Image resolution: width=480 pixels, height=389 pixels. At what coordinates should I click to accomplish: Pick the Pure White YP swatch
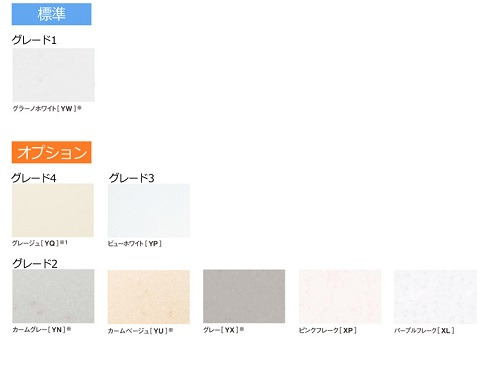pyautogui.click(x=149, y=211)
